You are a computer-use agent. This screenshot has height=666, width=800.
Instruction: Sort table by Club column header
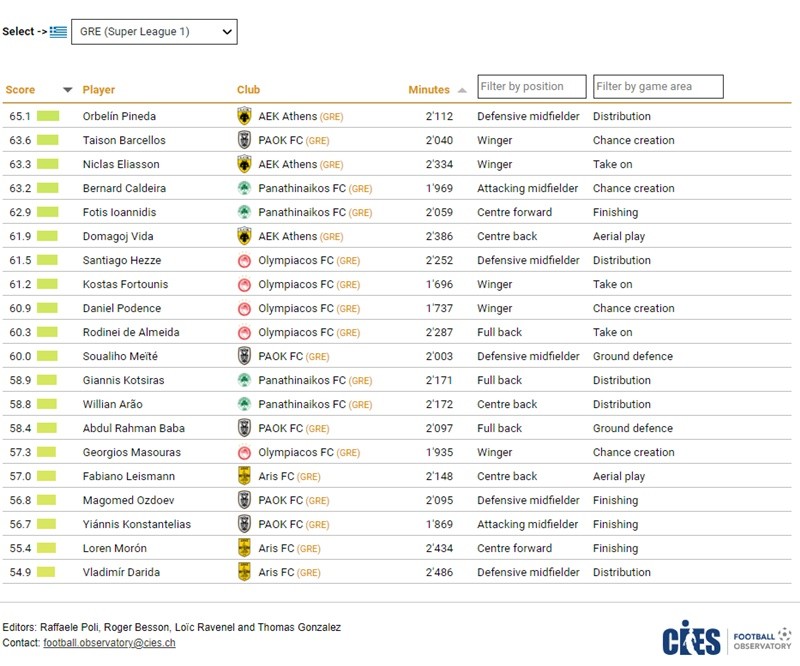click(248, 90)
